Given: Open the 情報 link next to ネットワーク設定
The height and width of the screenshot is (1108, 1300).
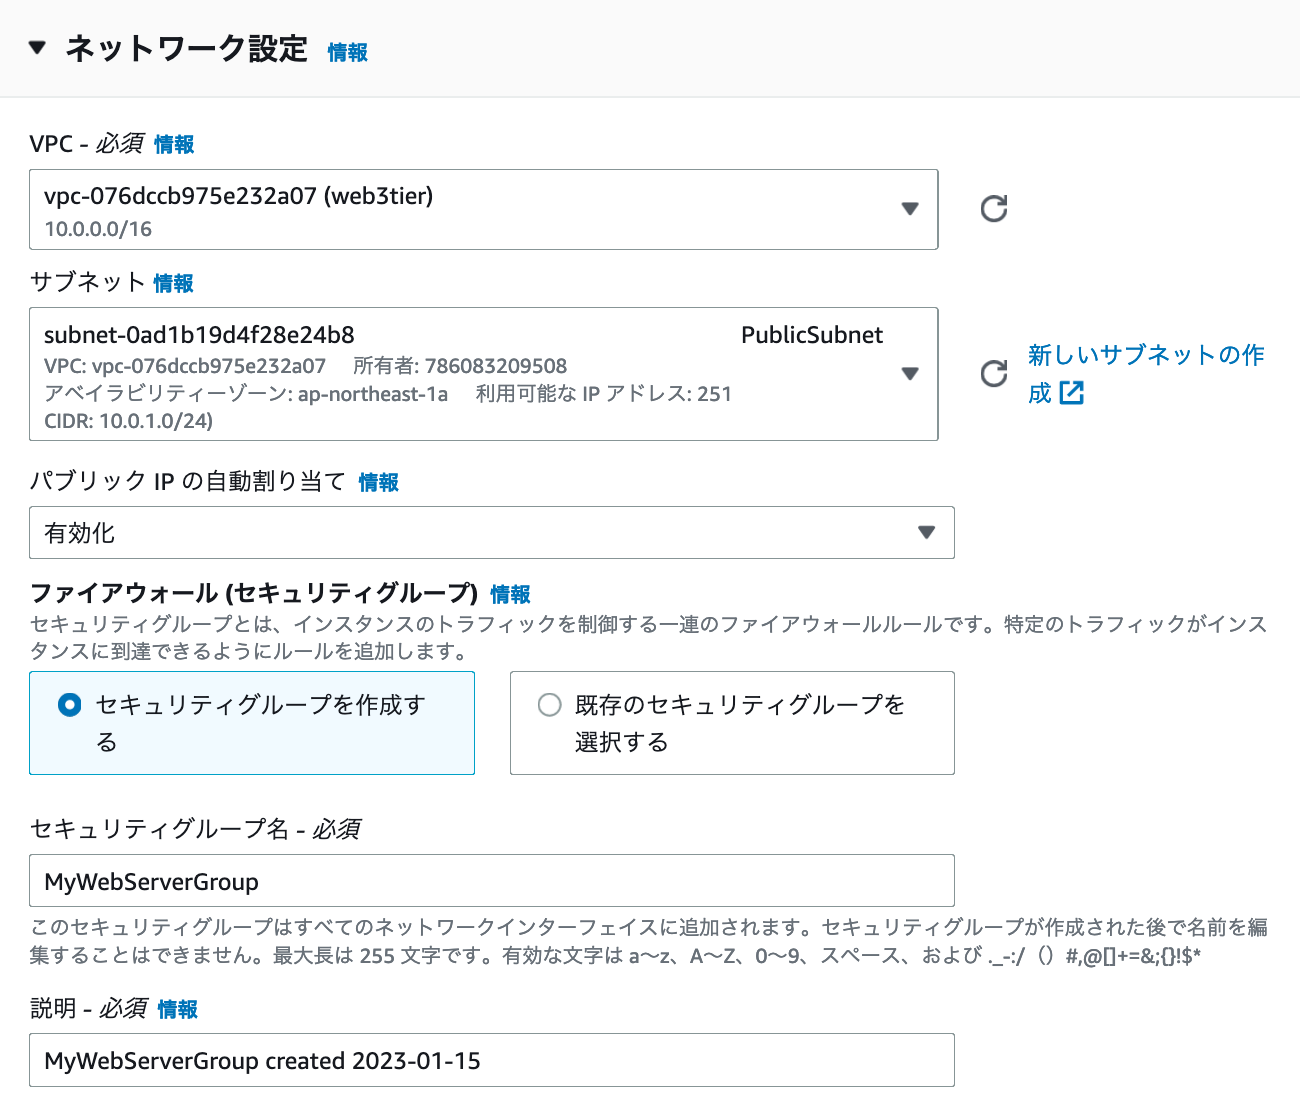Looking at the screenshot, I should coord(347,54).
